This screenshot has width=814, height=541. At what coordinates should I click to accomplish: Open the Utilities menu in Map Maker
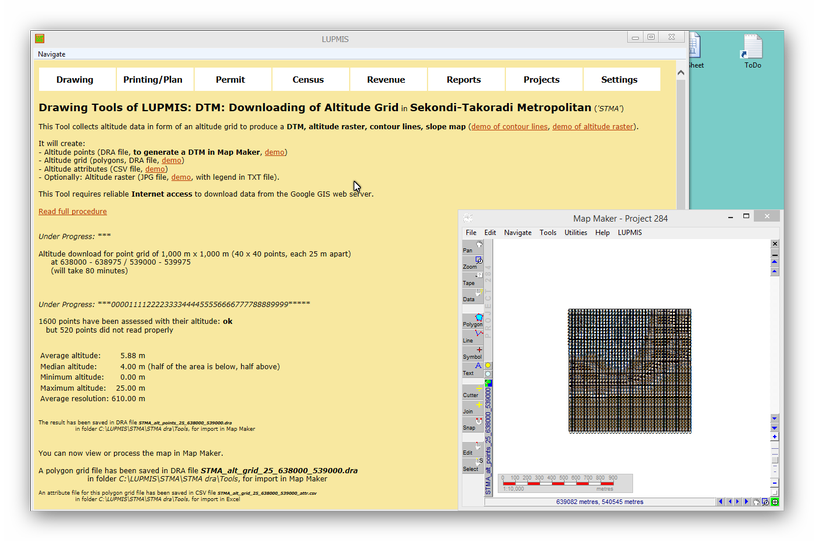pos(576,233)
